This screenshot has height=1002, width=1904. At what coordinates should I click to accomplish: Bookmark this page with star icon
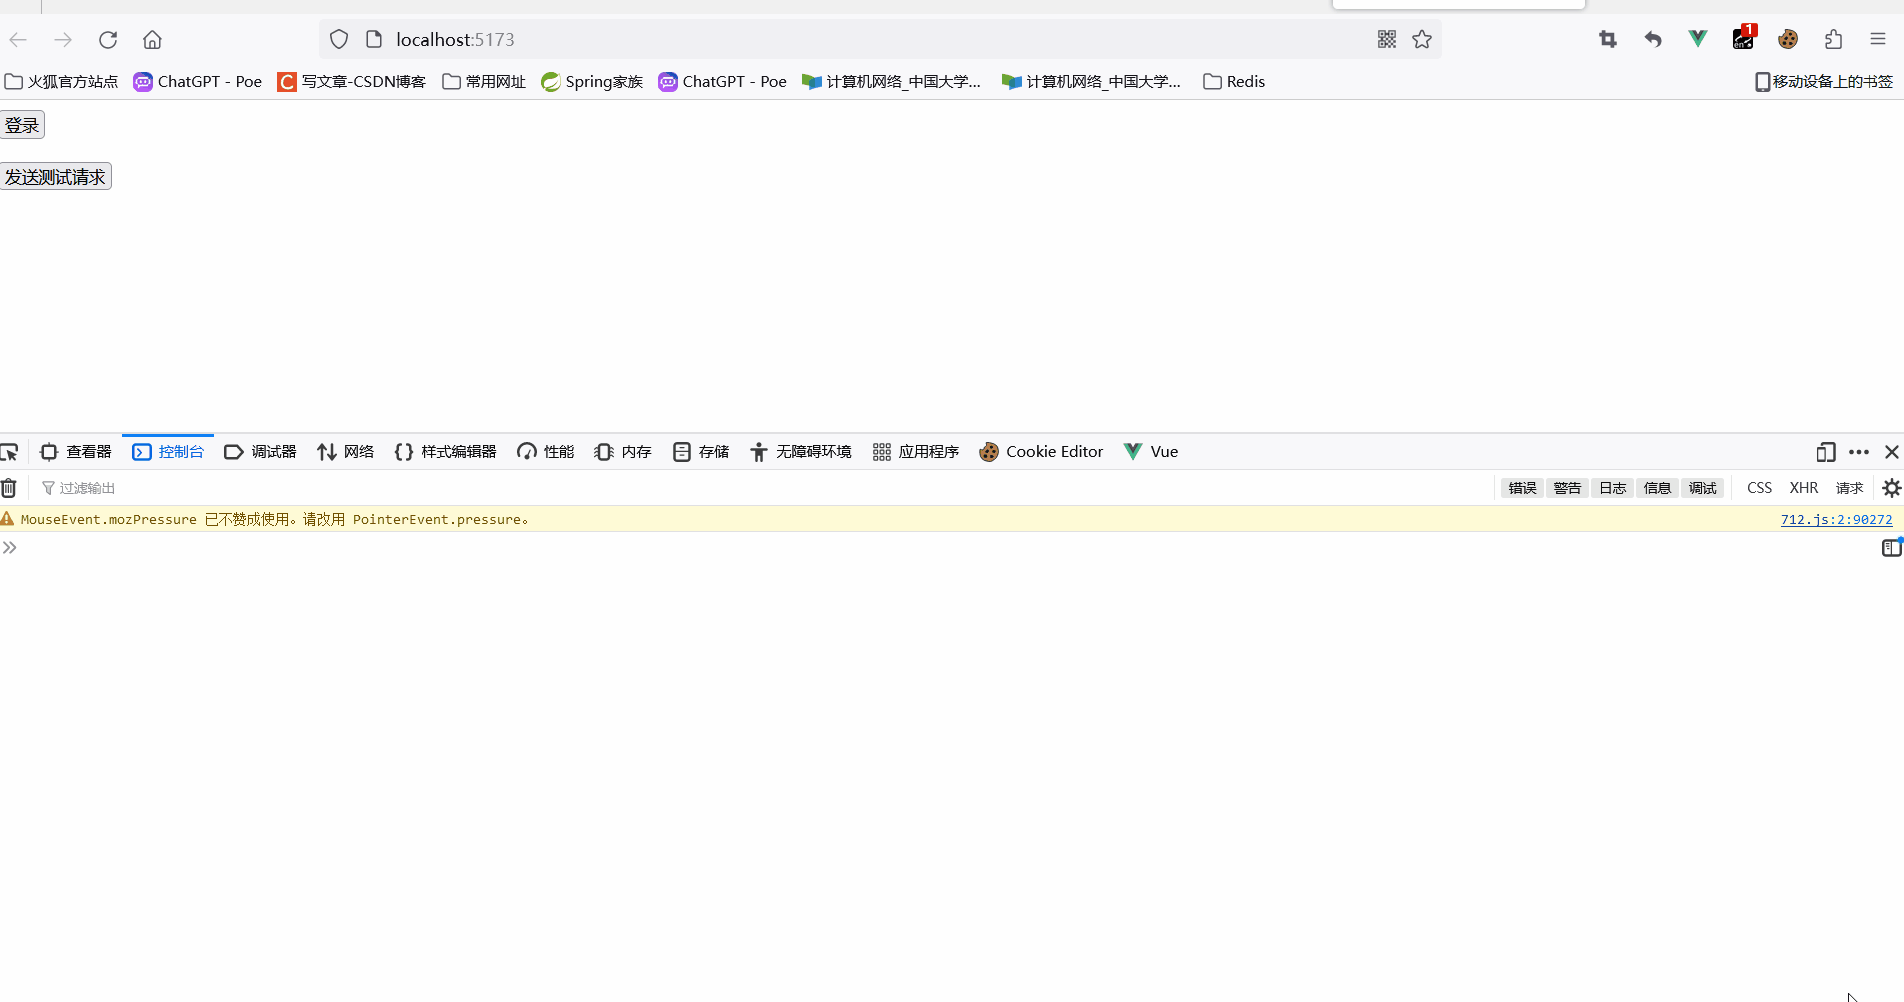(1422, 40)
